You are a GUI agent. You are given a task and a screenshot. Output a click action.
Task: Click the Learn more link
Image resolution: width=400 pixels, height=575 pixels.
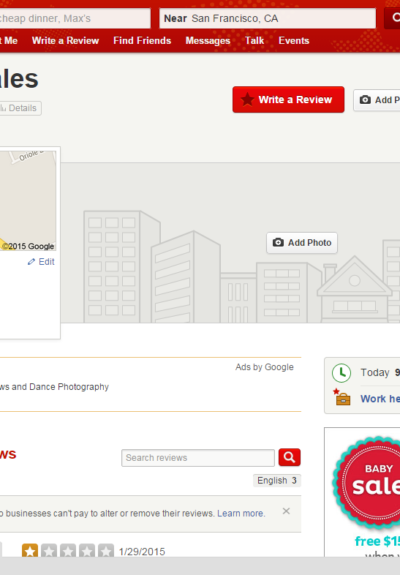(x=241, y=513)
